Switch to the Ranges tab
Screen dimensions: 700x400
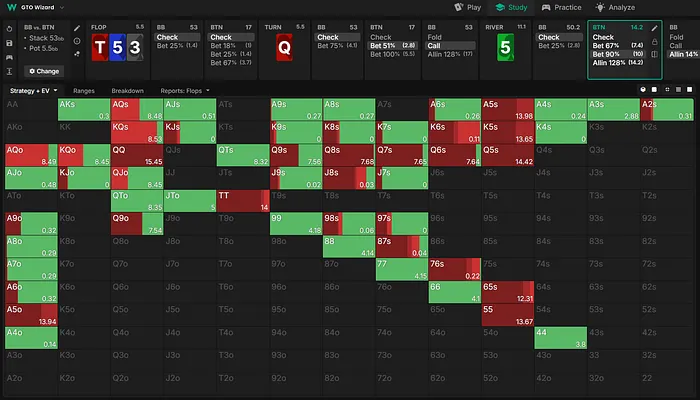point(84,90)
